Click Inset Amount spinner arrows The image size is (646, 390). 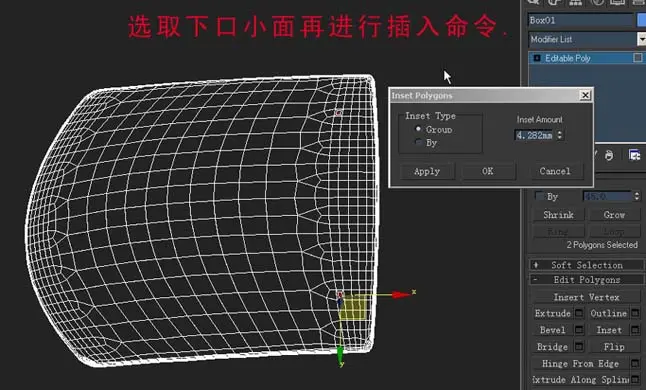point(559,135)
